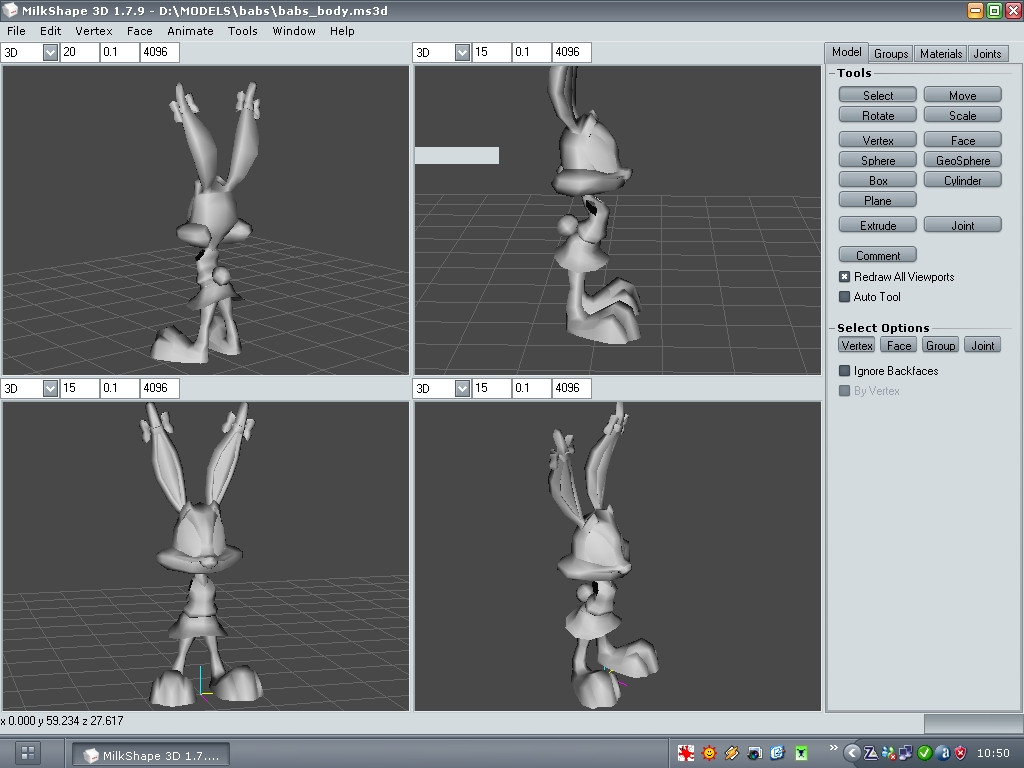Expand hidden tray icons with round arrow
Image resolution: width=1024 pixels, height=768 pixels.
(x=851, y=753)
